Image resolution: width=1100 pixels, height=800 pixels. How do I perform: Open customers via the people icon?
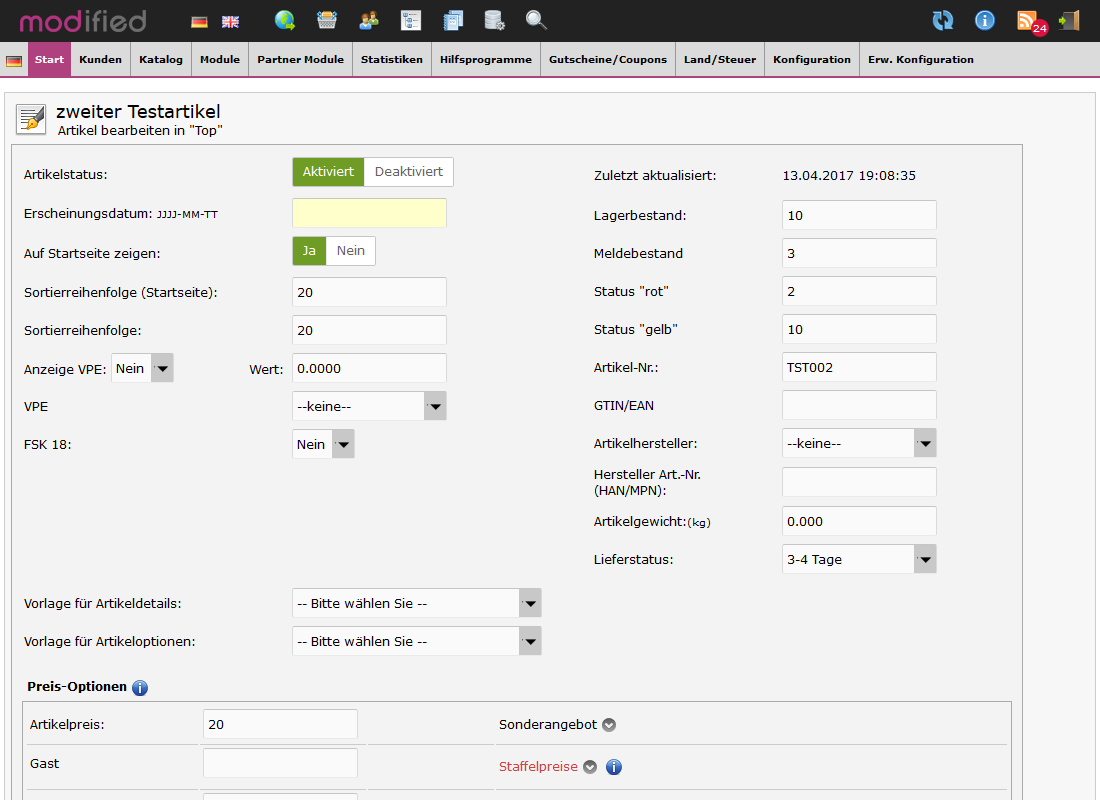(x=369, y=20)
